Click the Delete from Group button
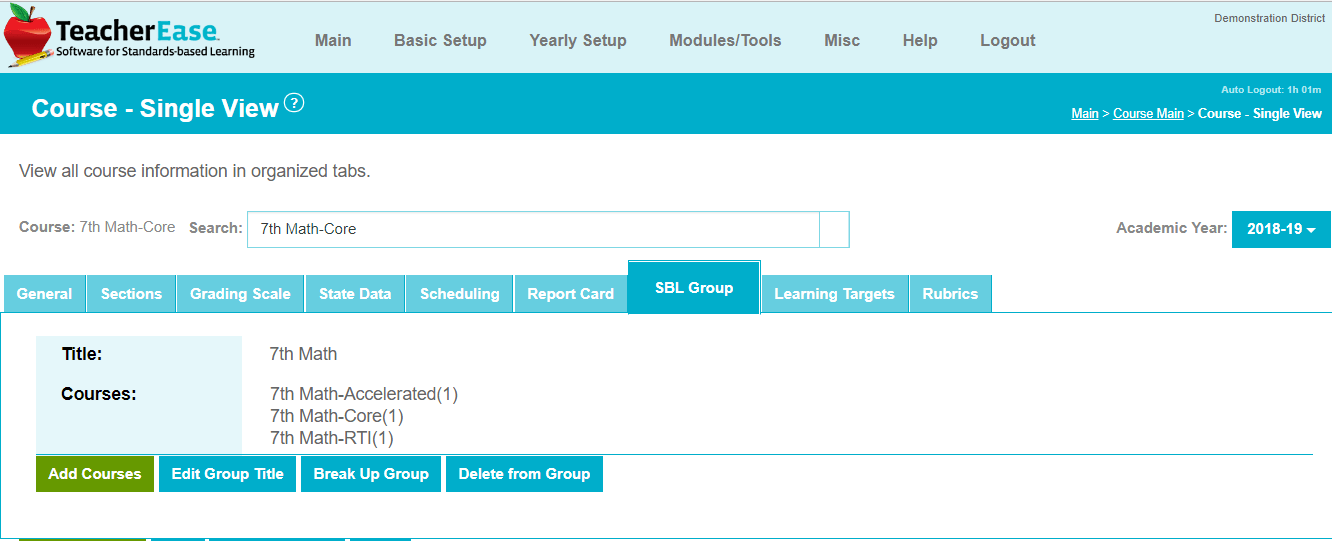The width and height of the screenshot is (1332, 541). (524, 474)
